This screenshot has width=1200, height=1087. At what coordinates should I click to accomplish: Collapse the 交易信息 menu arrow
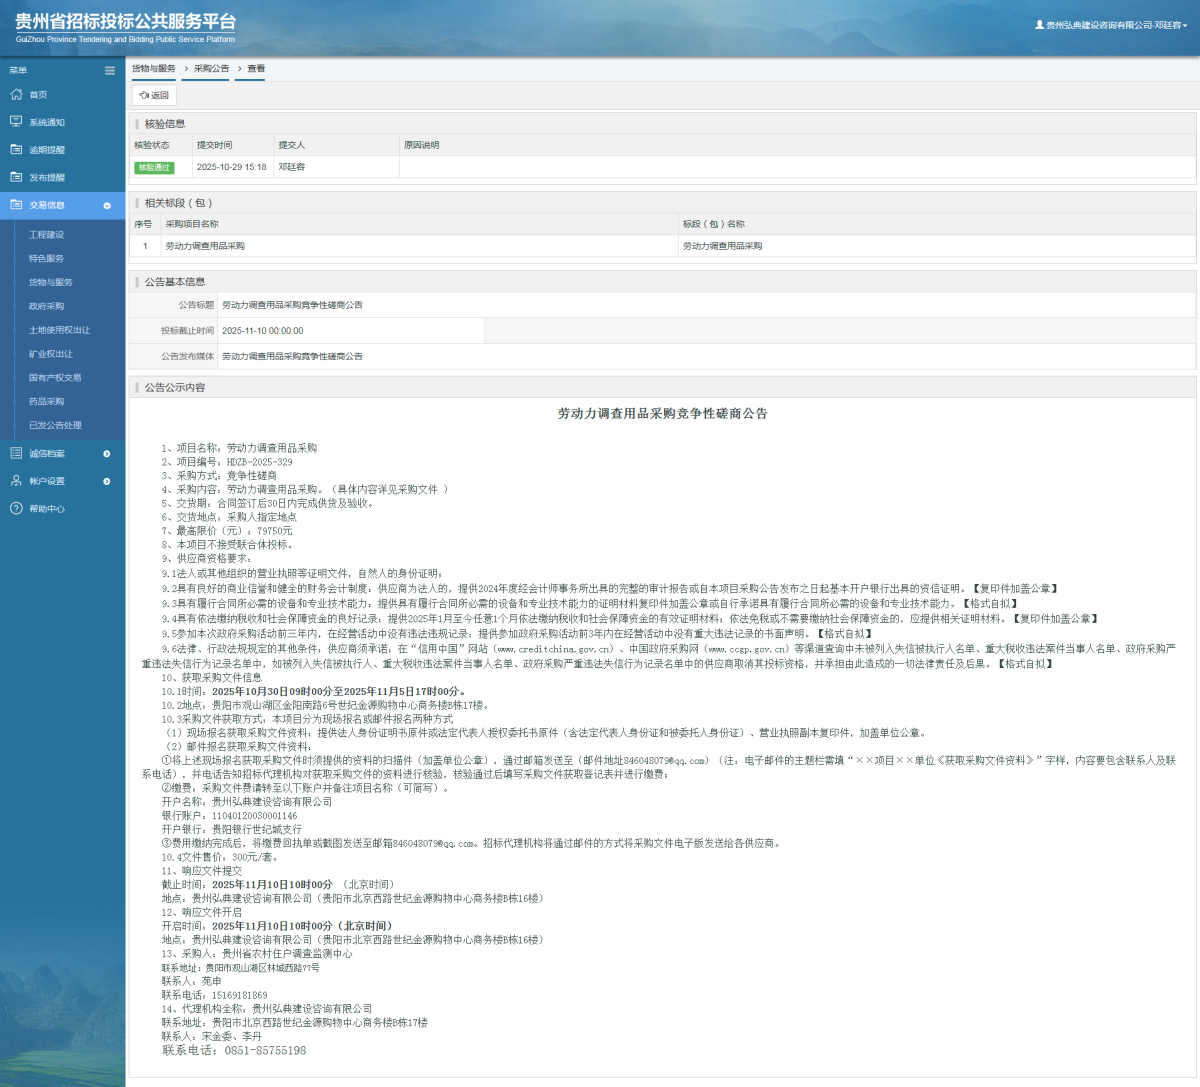click(x=107, y=206)
